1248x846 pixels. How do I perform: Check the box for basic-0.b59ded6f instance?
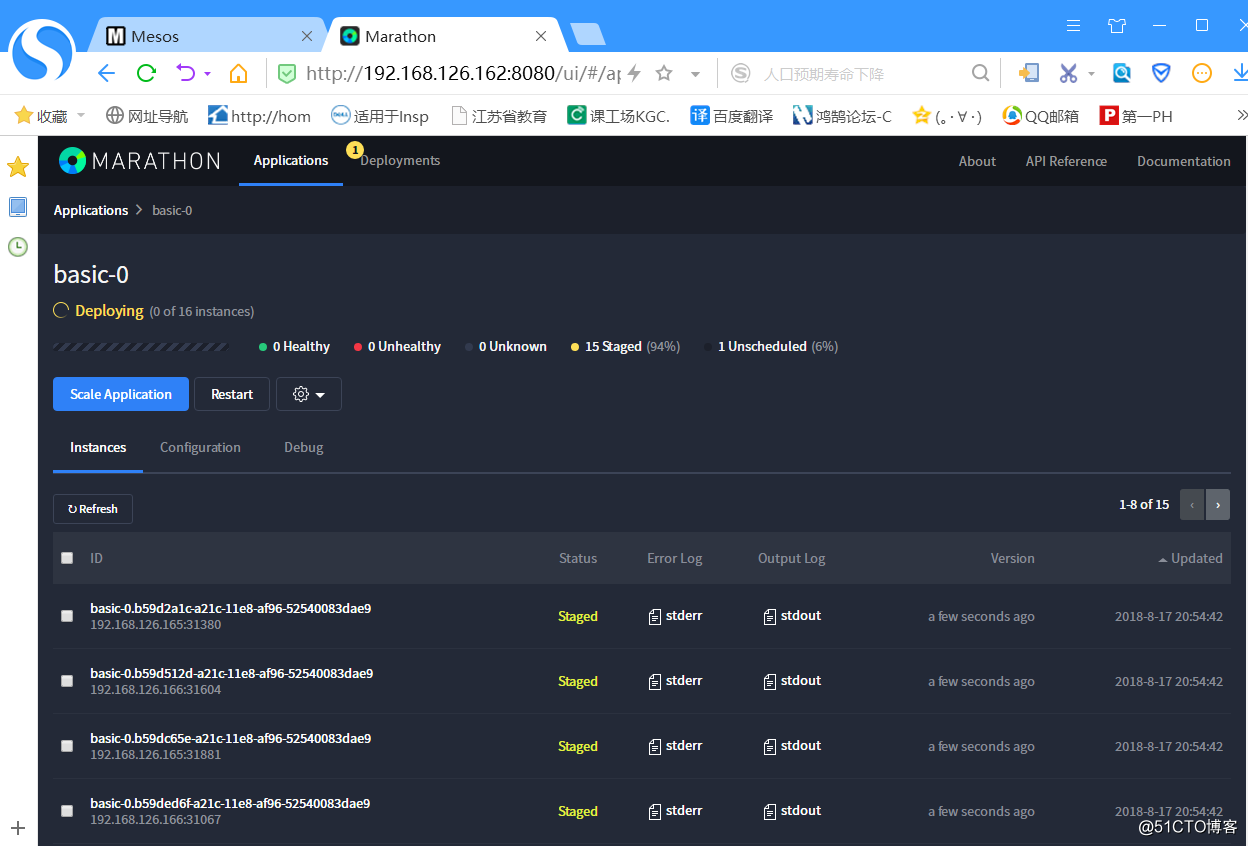pyautogui.click(x=67, y=811)
